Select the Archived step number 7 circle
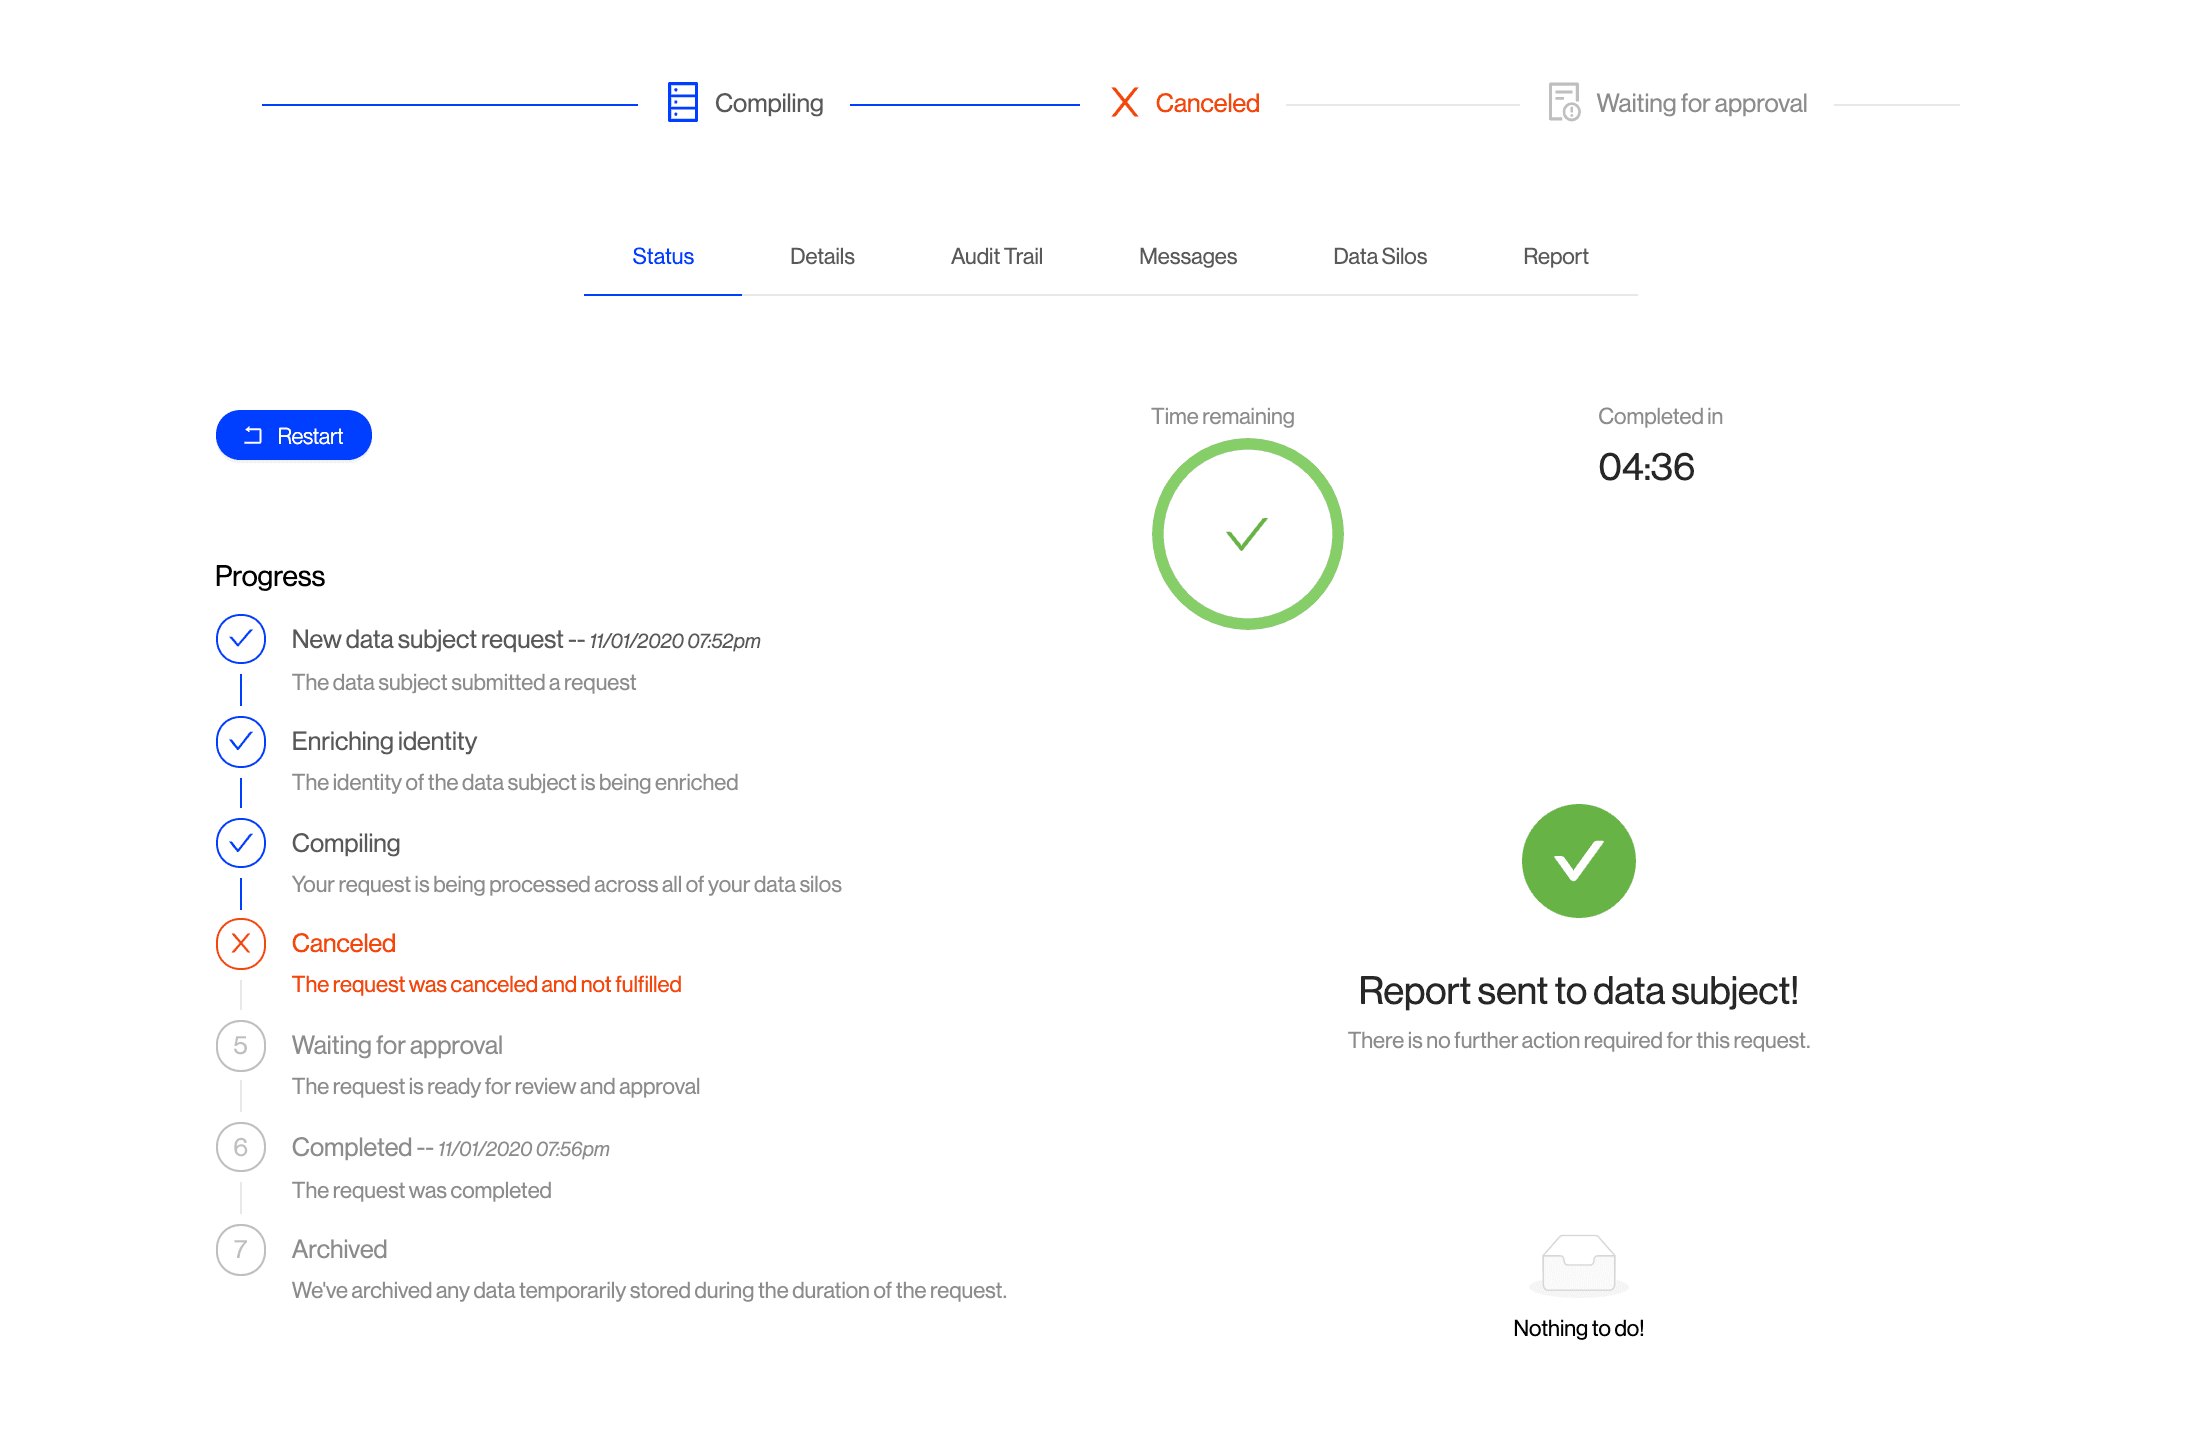This screenshot has height=1446, width=2208. pos(241,1250)
